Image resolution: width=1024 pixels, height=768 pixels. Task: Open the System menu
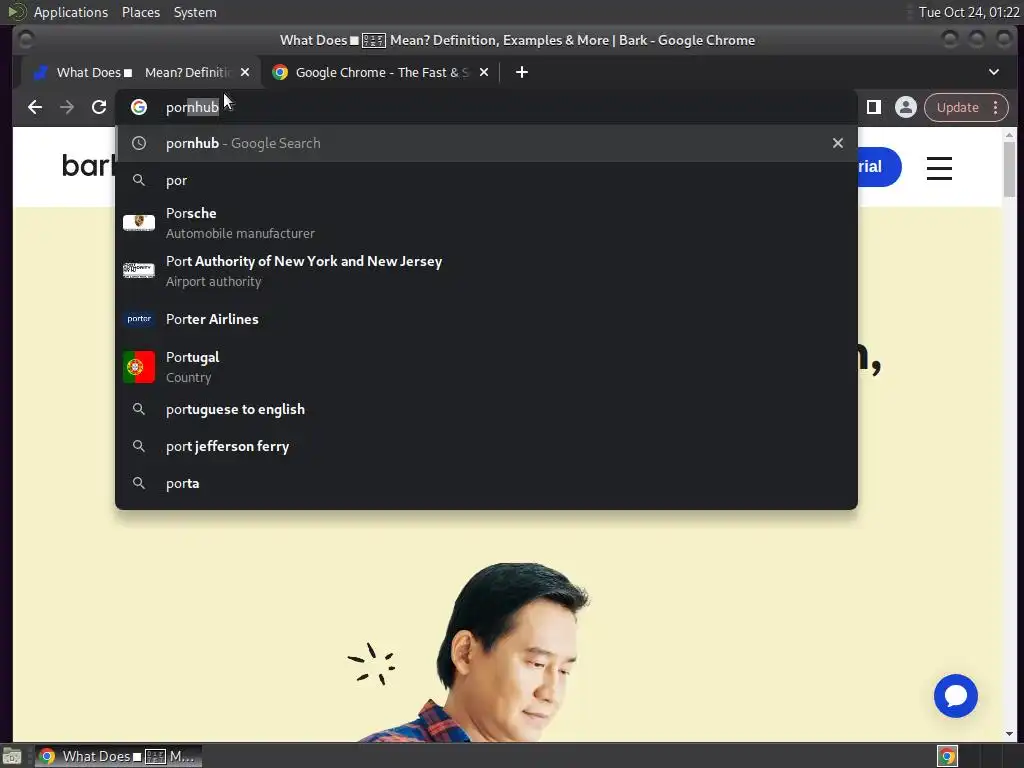(195, 12)
